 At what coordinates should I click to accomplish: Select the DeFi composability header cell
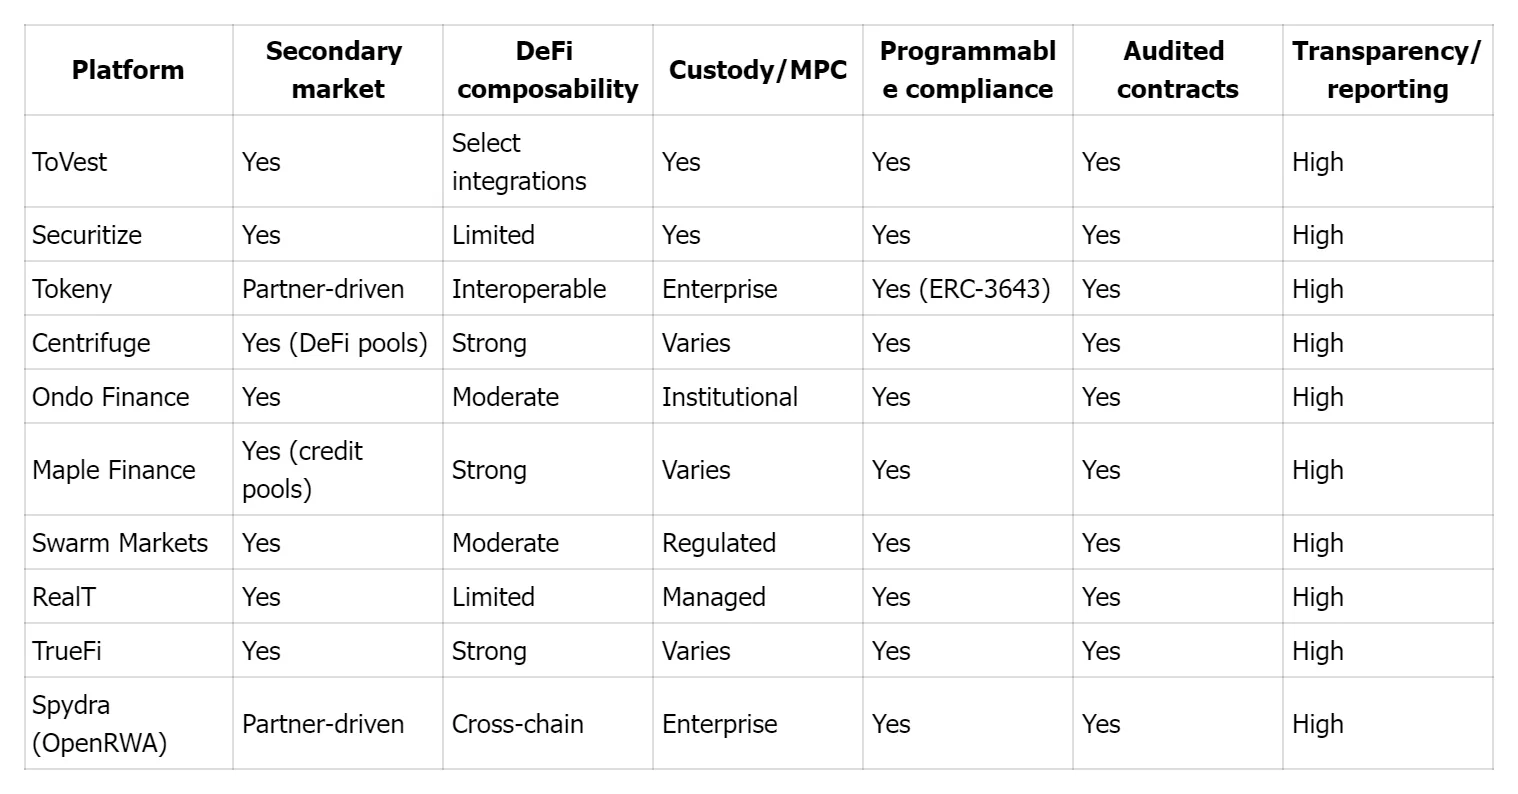click(x=547, y=70)
